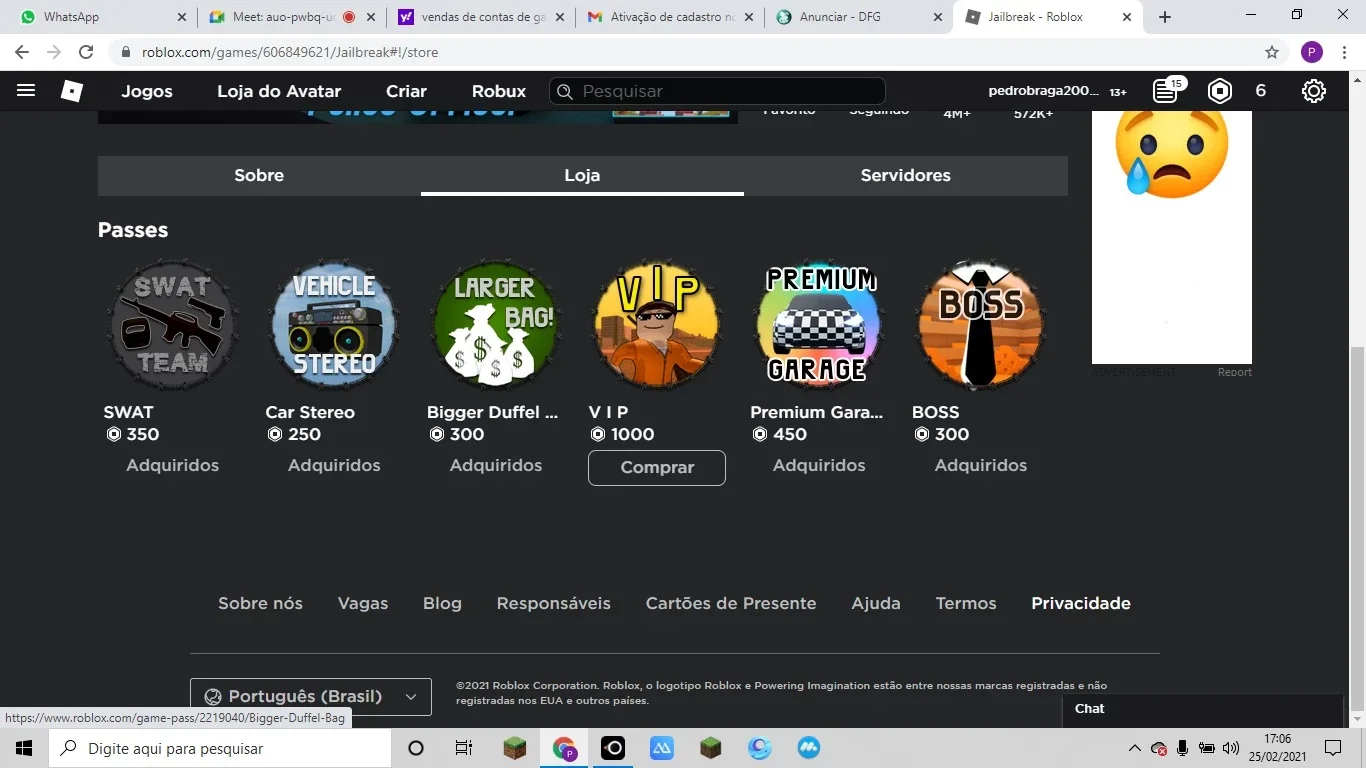Click the search magnifier icon
The height and width of the screenshot is (768, 1366).
(565, 91)
